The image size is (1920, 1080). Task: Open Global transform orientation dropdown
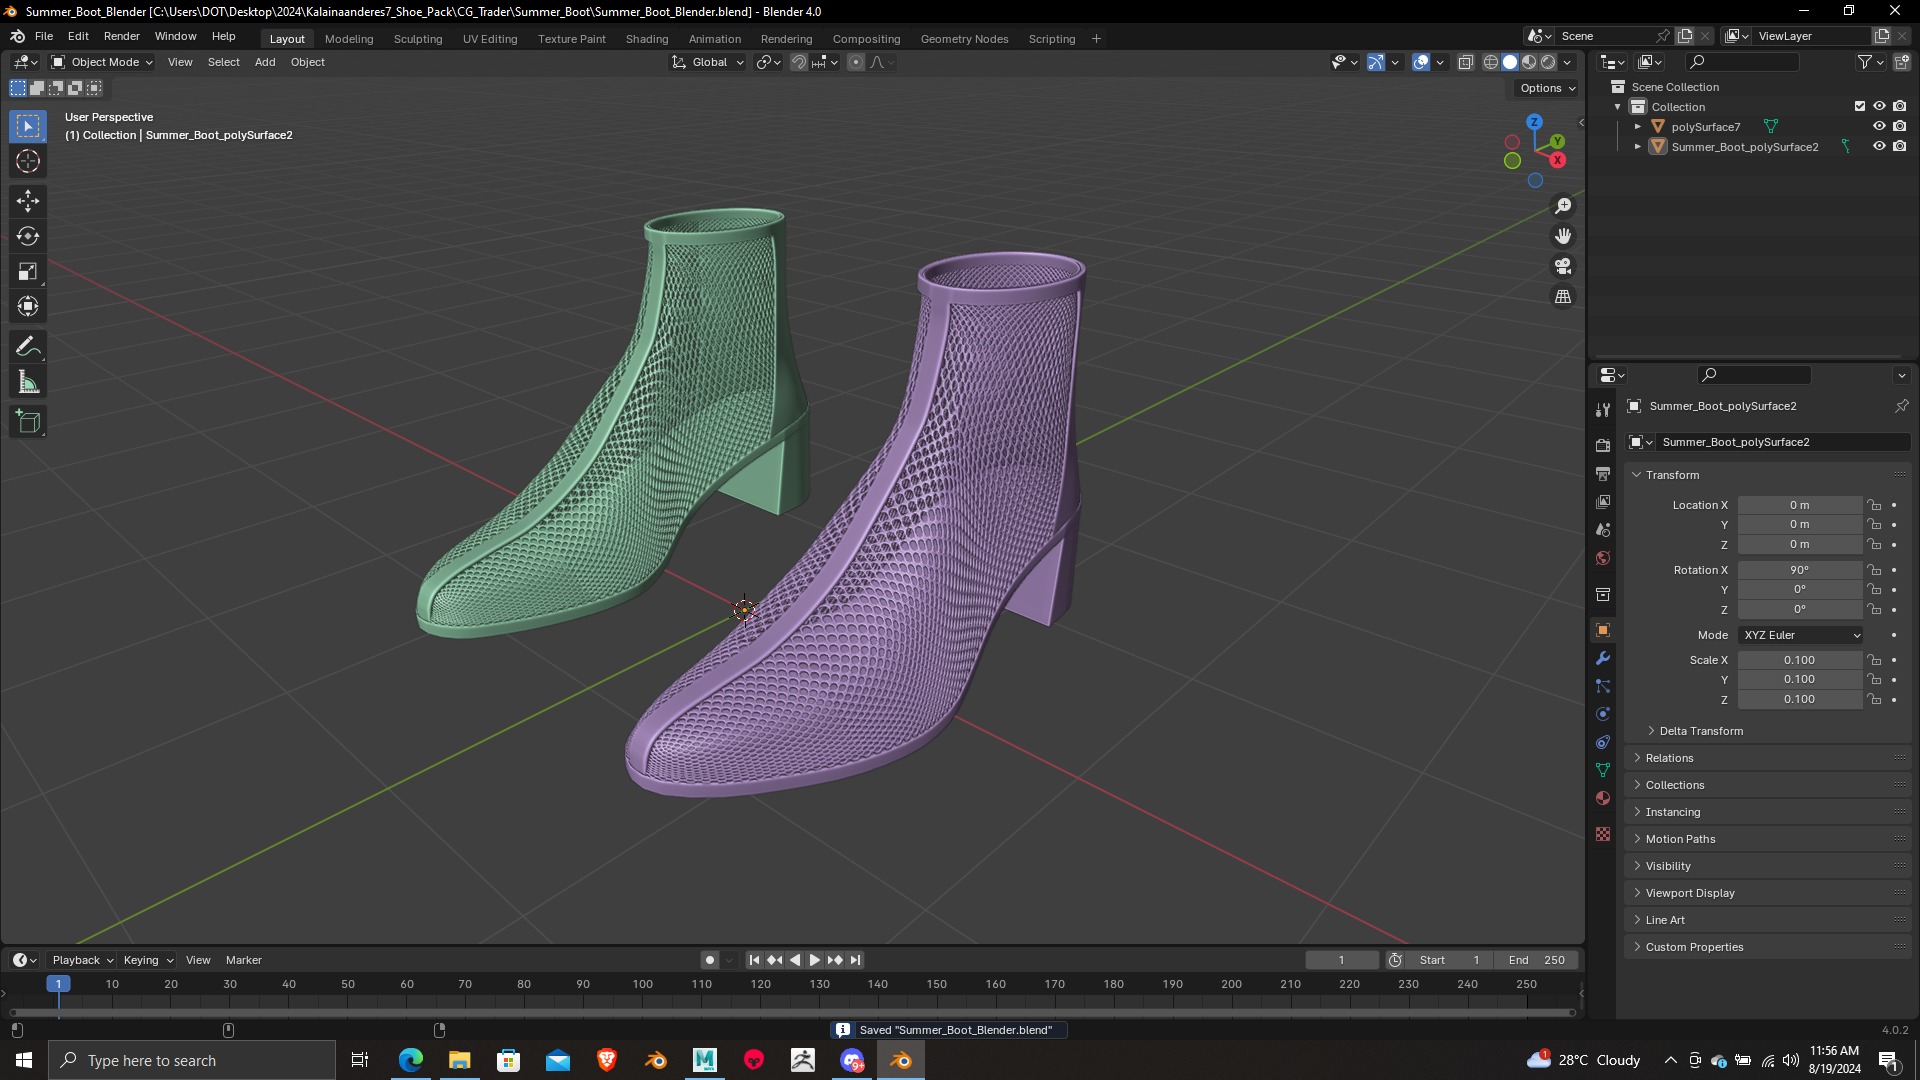coord(708,62)
